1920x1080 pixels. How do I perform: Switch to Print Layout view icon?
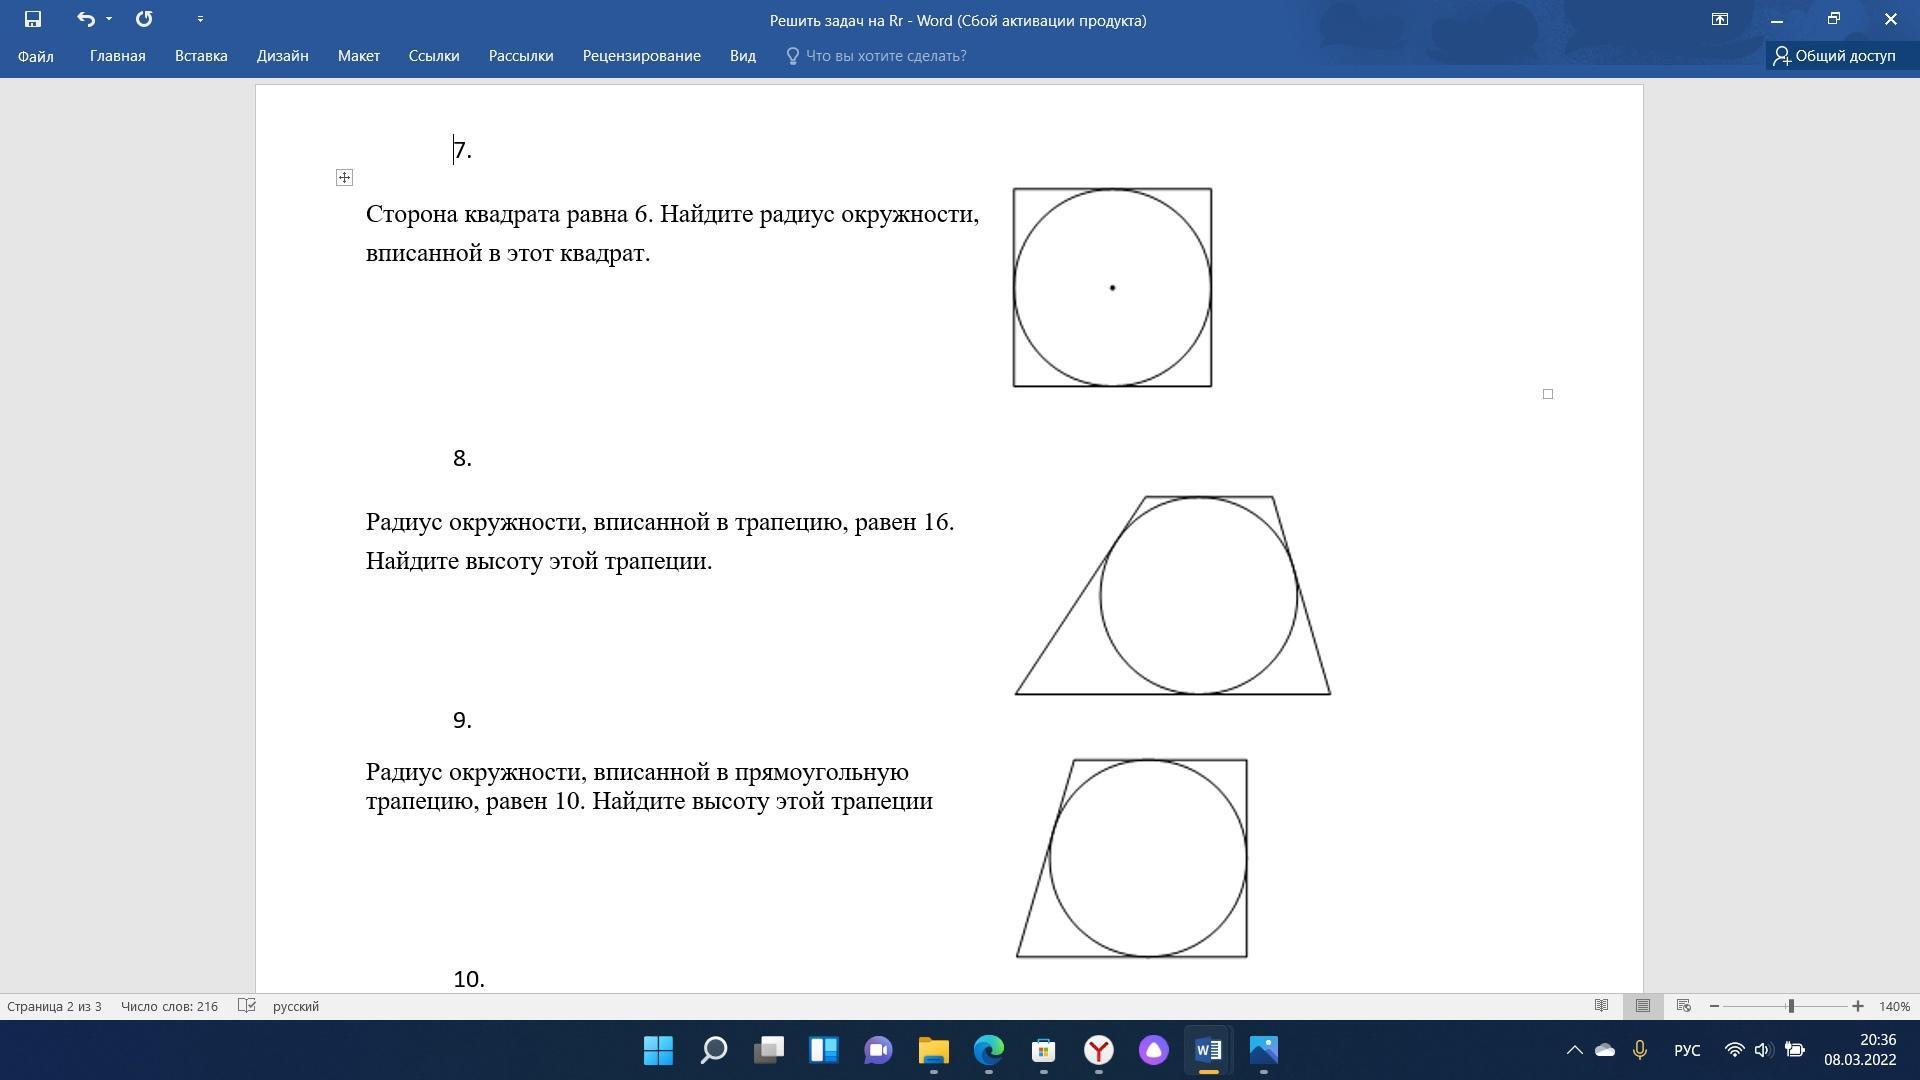[1642, 1006]
